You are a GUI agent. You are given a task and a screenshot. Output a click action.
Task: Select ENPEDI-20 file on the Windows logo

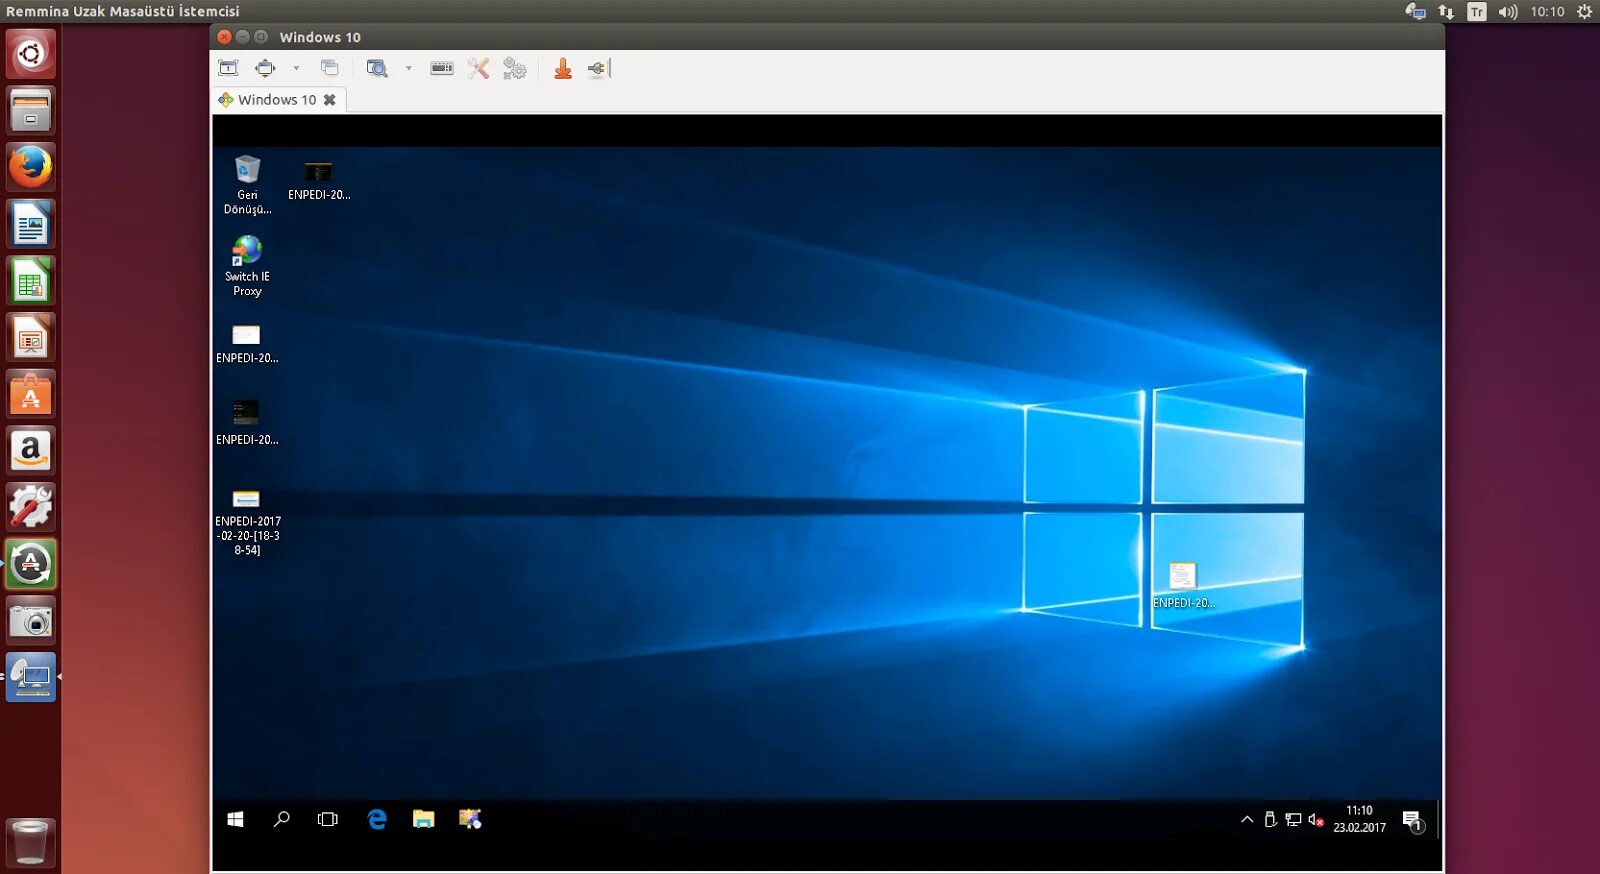pos(1183,585)
